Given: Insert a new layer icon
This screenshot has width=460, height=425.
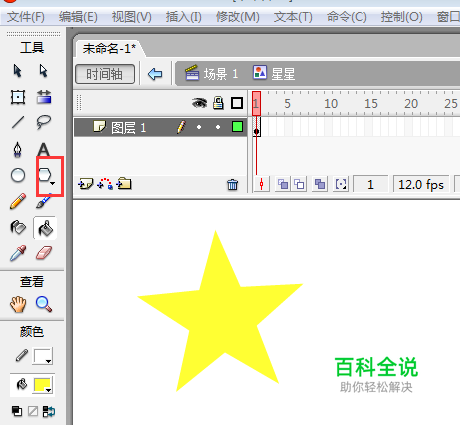Looking at the screenshot, I should coord(85,184).
